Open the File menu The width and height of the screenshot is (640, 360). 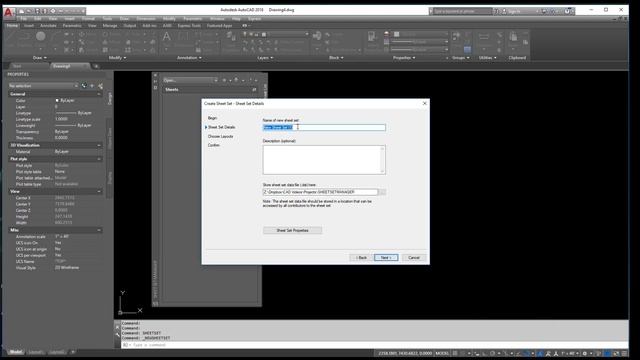click(x=24, y=19)
